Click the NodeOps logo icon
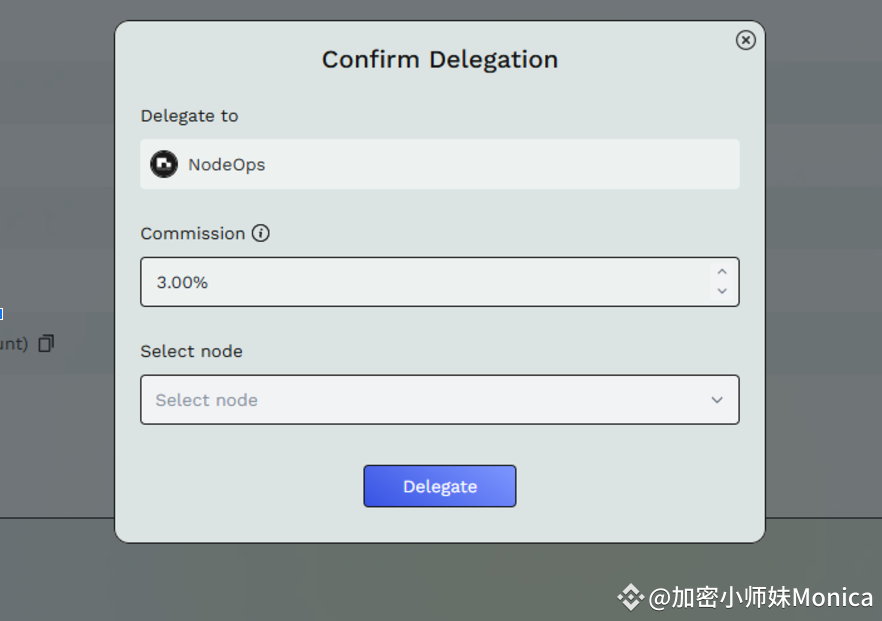This screenshot has height=621, width=882. click(164, 164)
